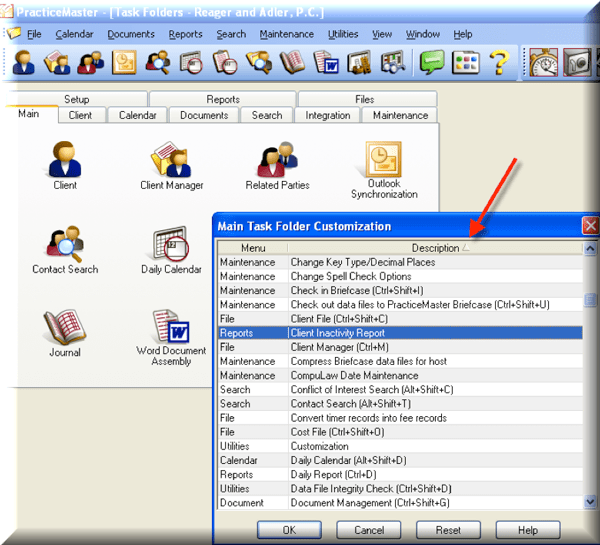Launch Word Document Assembly from task folder

[171, 338]
